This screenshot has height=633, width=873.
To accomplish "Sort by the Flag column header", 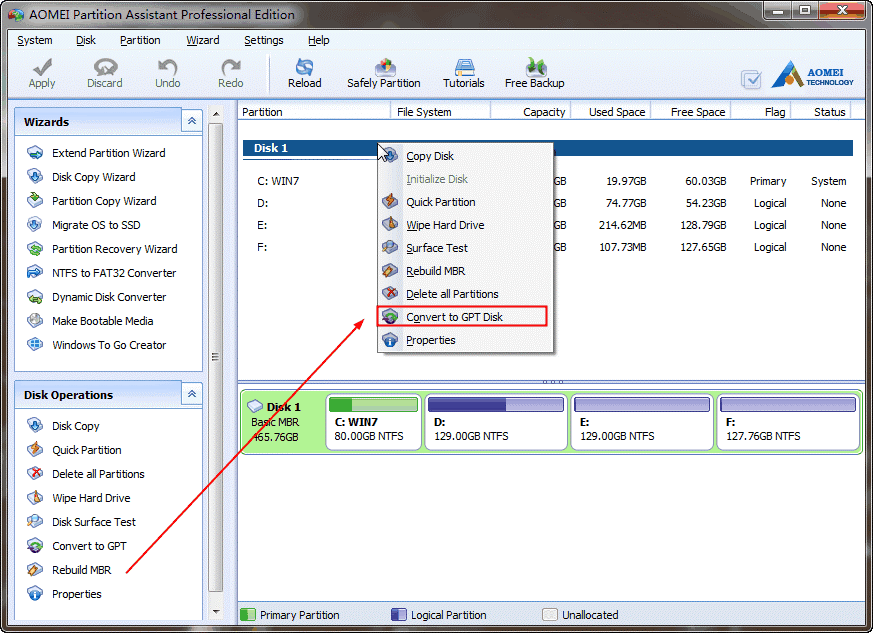I will pos(761,112).
